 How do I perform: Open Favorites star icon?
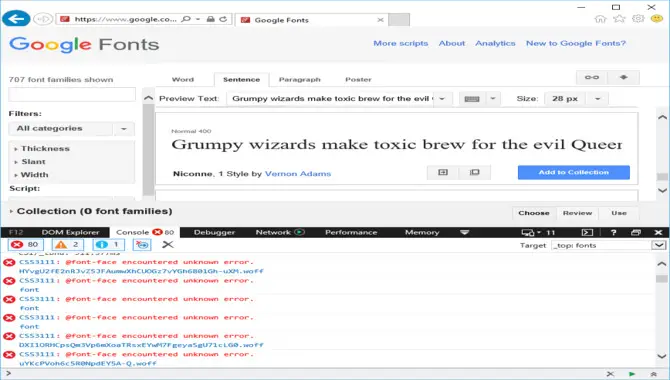click(x=619, y=19)
